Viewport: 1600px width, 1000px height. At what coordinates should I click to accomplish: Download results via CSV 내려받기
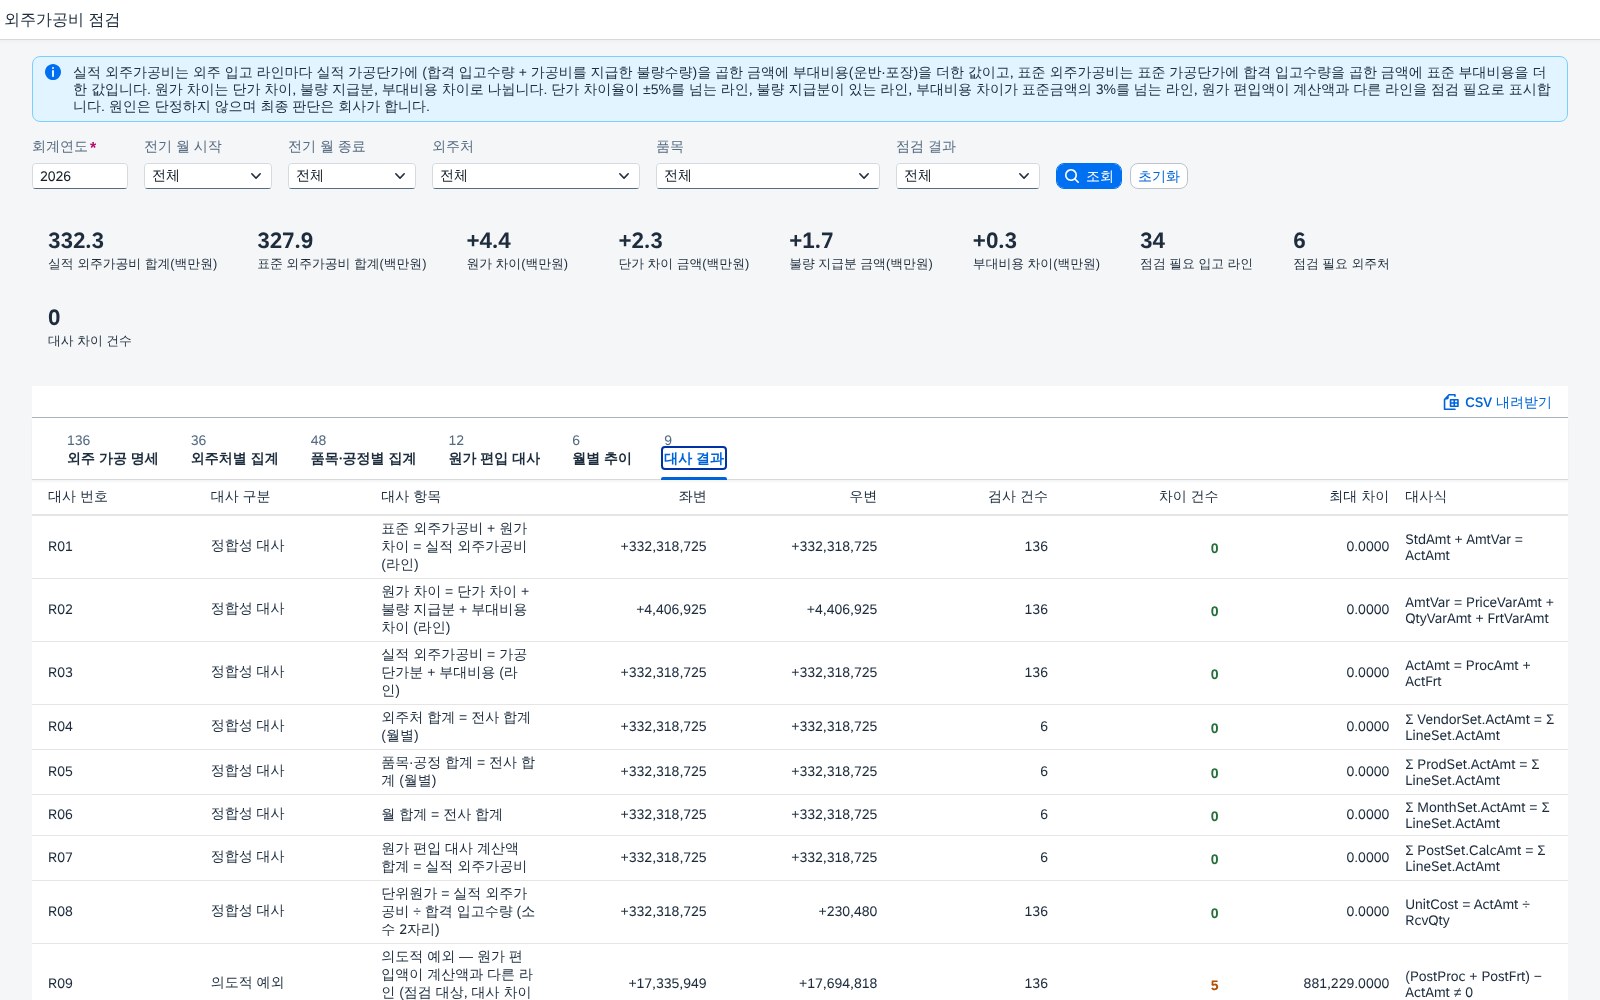1497,402
